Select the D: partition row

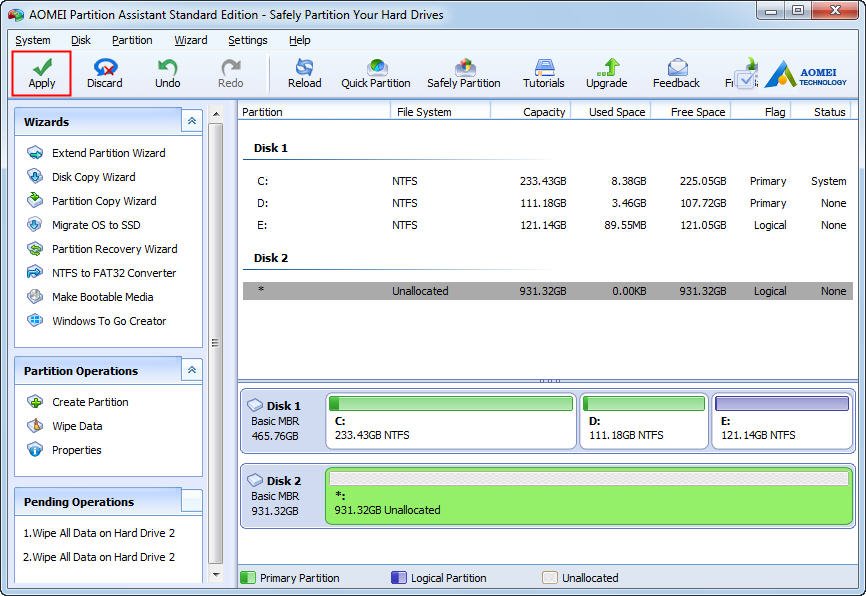[548, 203]
